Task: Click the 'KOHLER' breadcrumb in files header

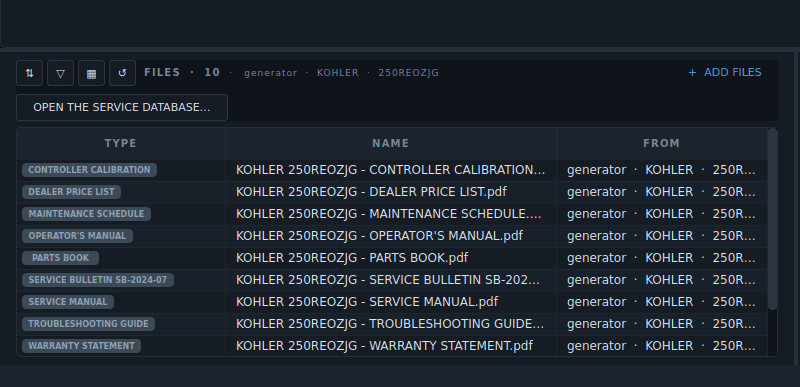Action: [338, 73]
